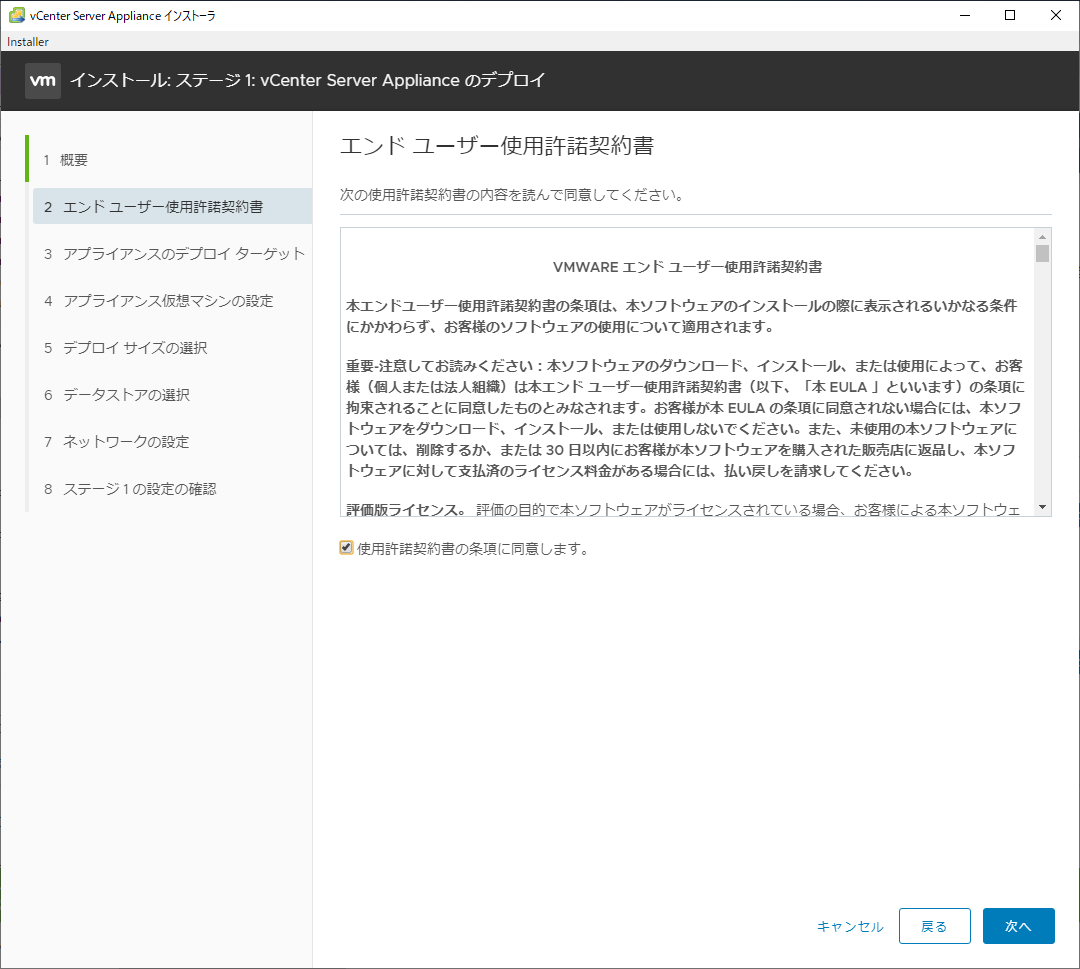1080x969 pixels.
Task: Close the vCenter installer window
Action: pyautogui.click(x=1055, y=15)
